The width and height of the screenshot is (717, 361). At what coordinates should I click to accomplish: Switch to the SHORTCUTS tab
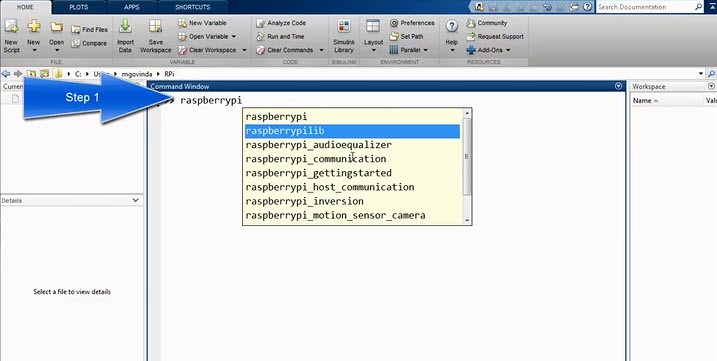click(193, 7)
